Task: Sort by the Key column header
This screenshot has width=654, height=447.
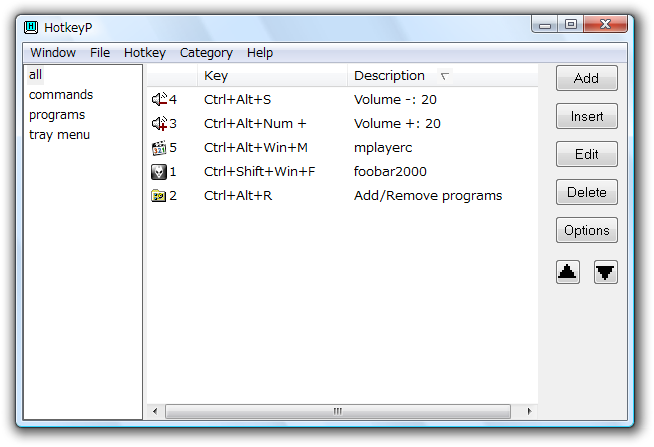Action: click(x=272, y=75)
